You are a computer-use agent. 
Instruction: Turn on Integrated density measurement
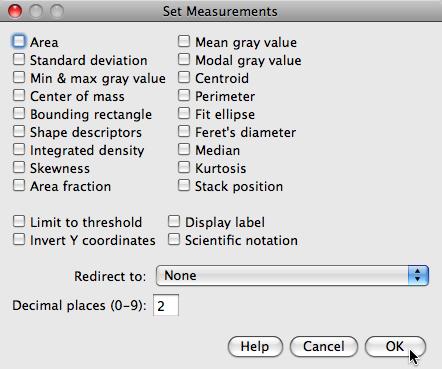[x=19, y=149]
